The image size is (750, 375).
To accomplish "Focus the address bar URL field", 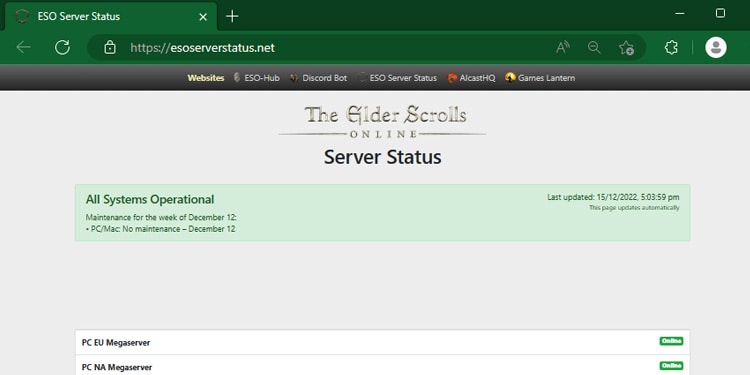I will (x=366, y=47).
